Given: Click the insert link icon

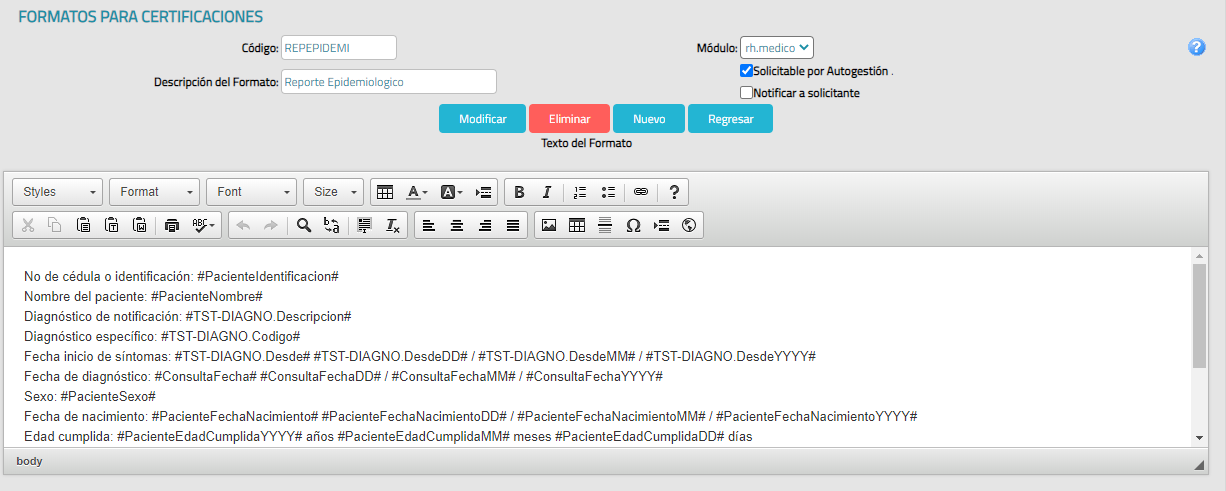Looking at the screenshot, I should (641, 192).
